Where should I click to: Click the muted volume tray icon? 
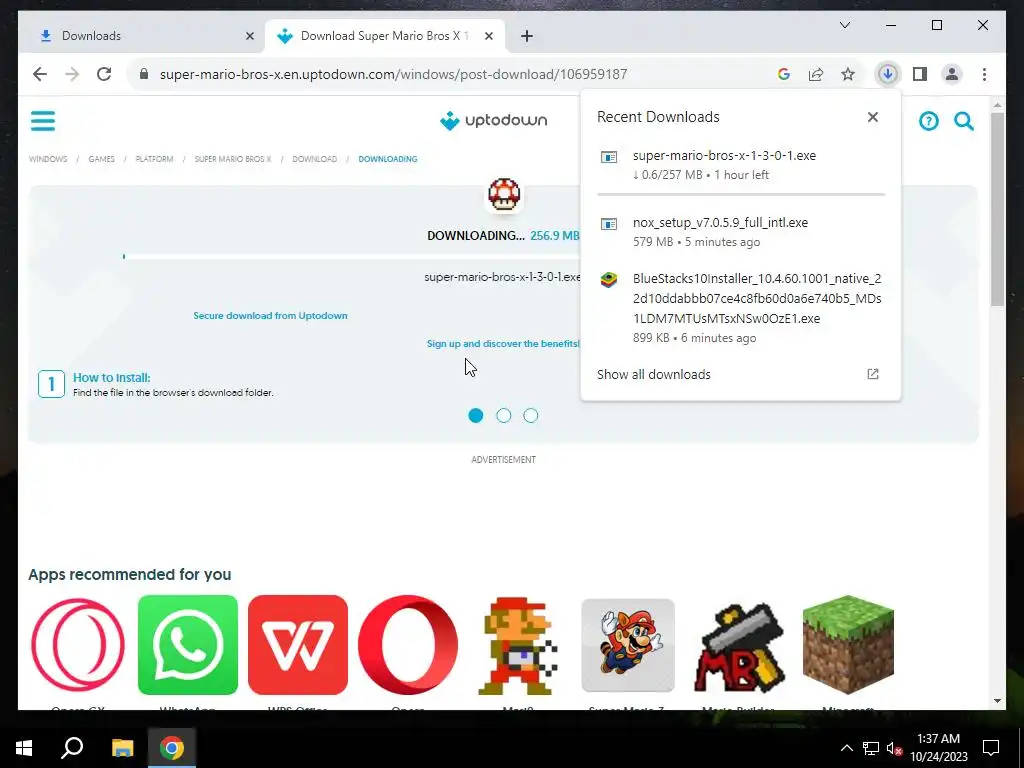(894, 748)
